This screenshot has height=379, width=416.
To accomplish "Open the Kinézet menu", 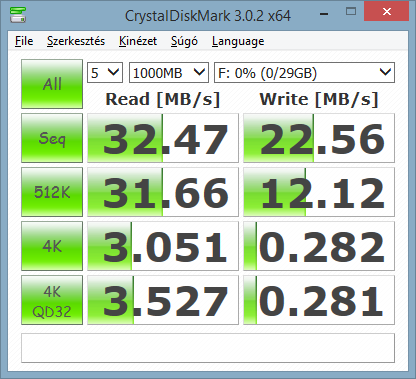I will [x=138, y=41].
